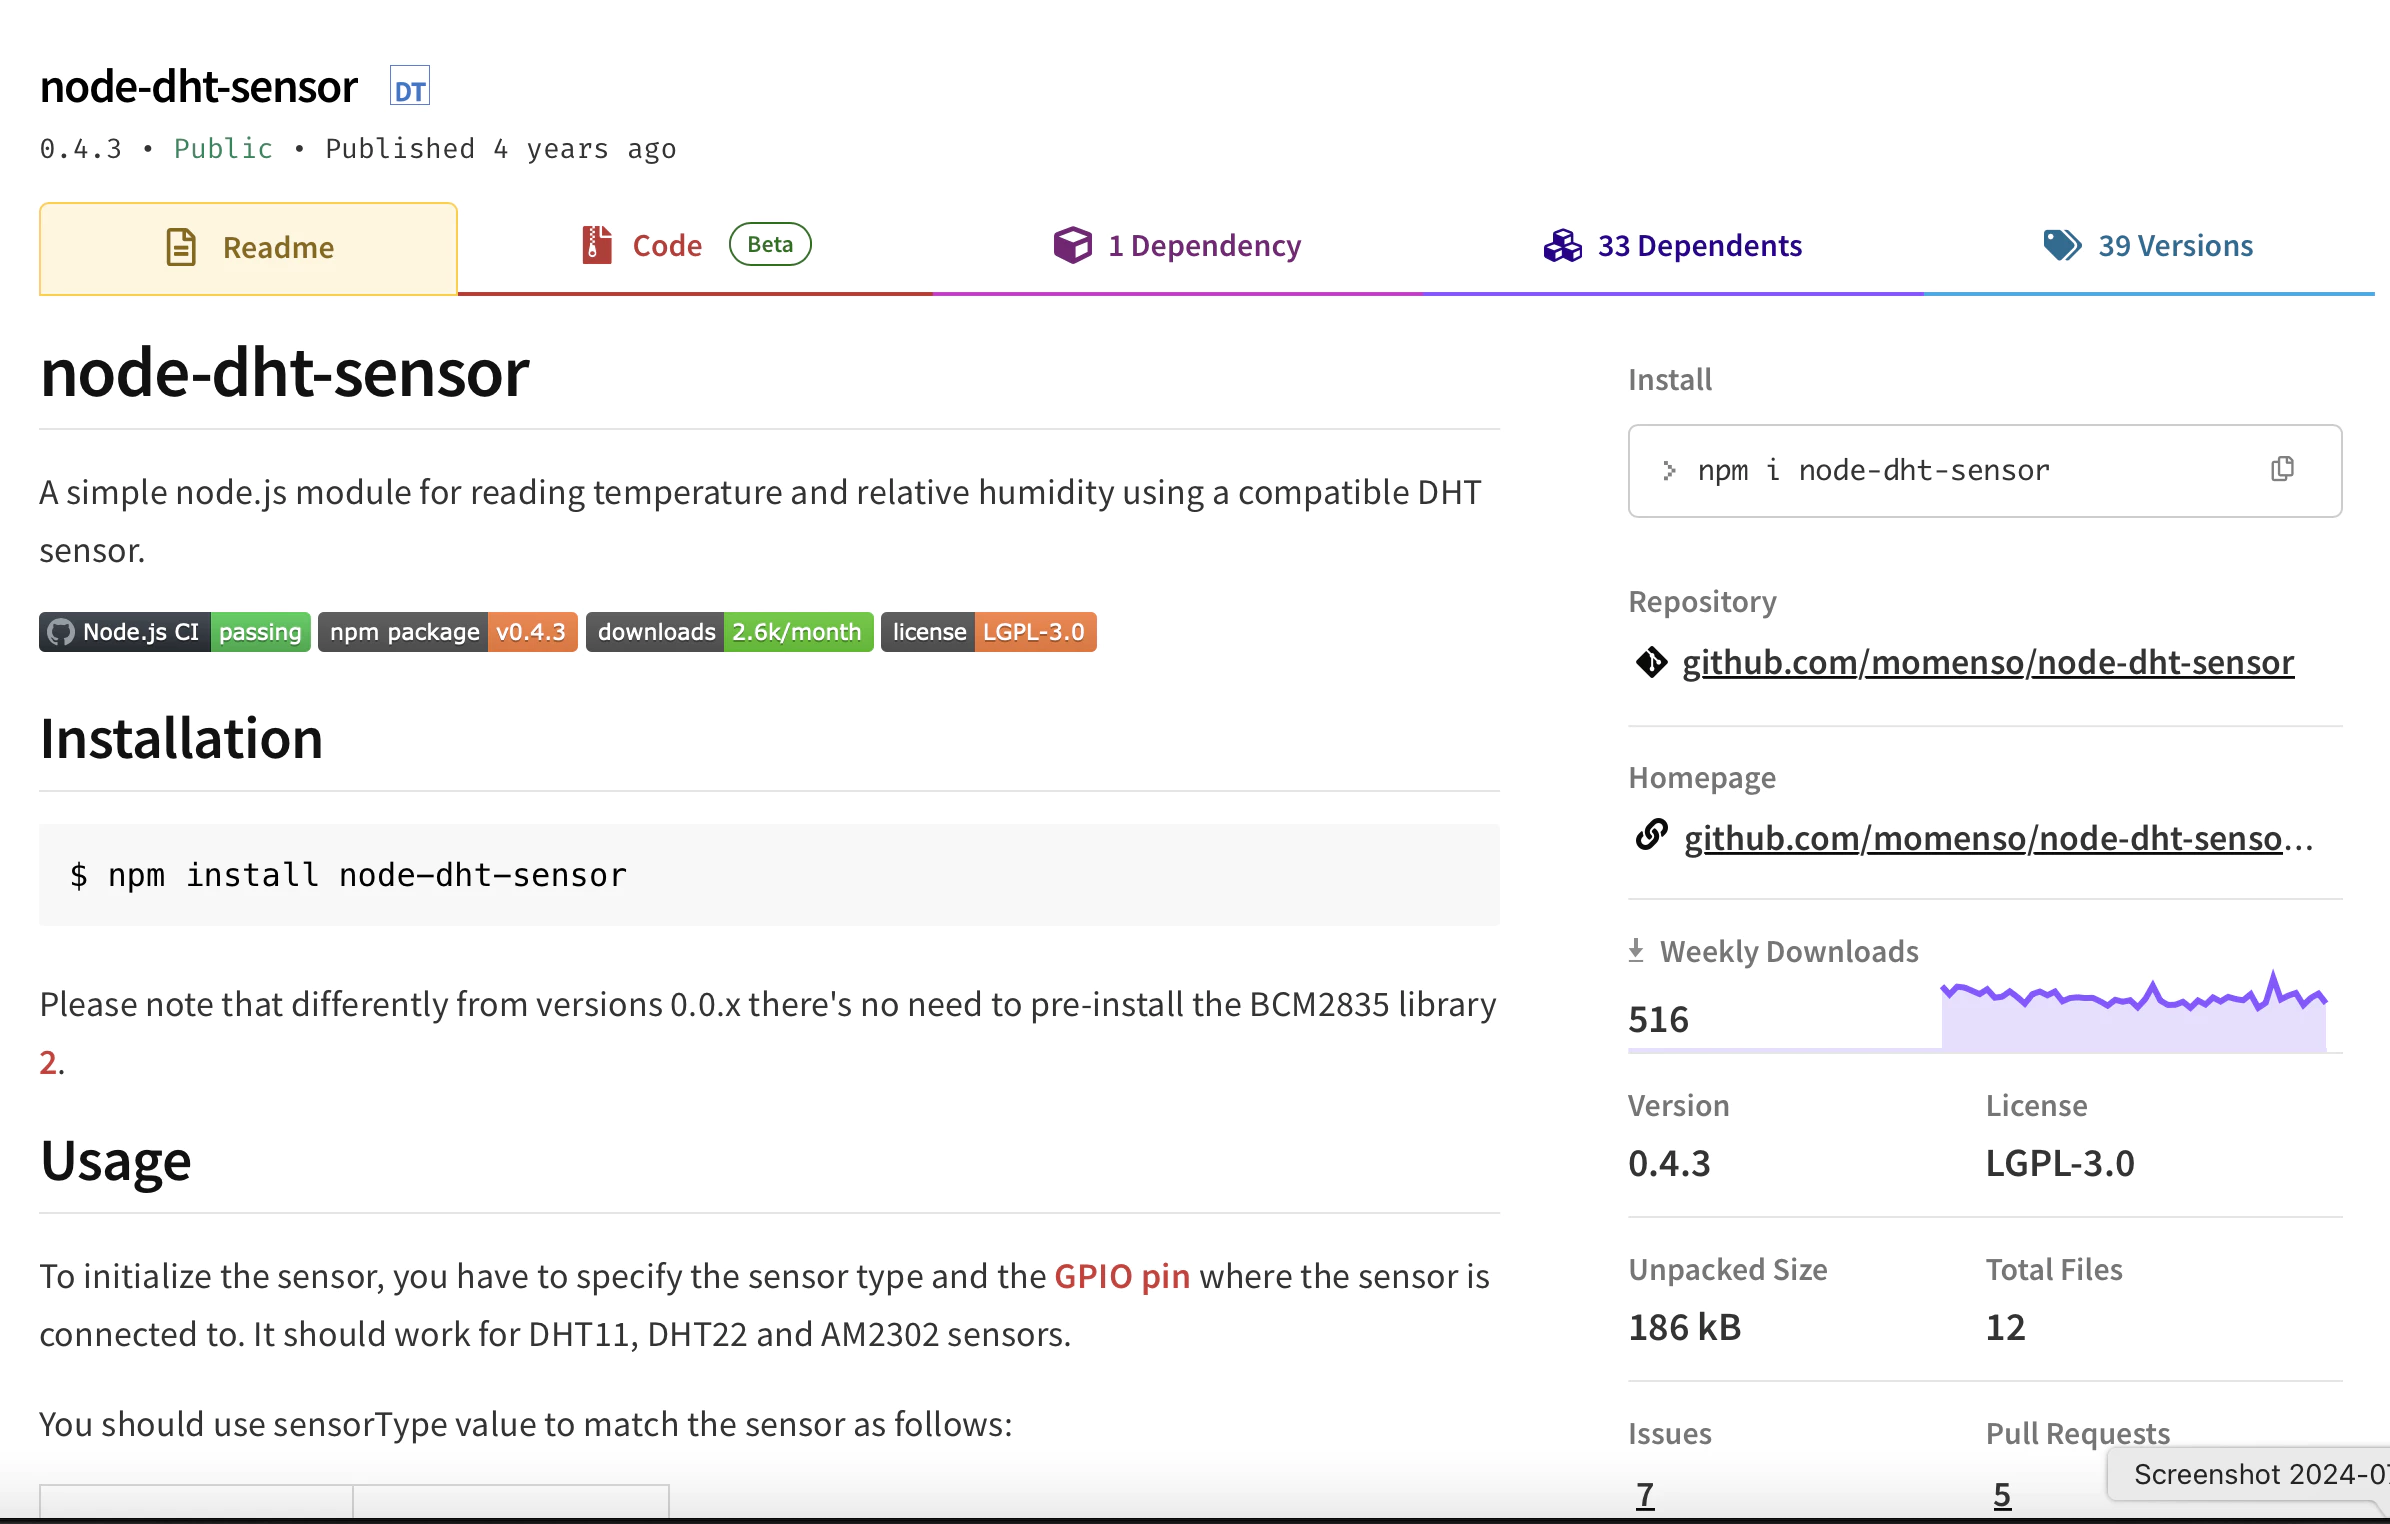The width and height of the screenshot is (2390, 1524).
Task: Open the 1 Dependency tab
Action: coord(1177,245)
